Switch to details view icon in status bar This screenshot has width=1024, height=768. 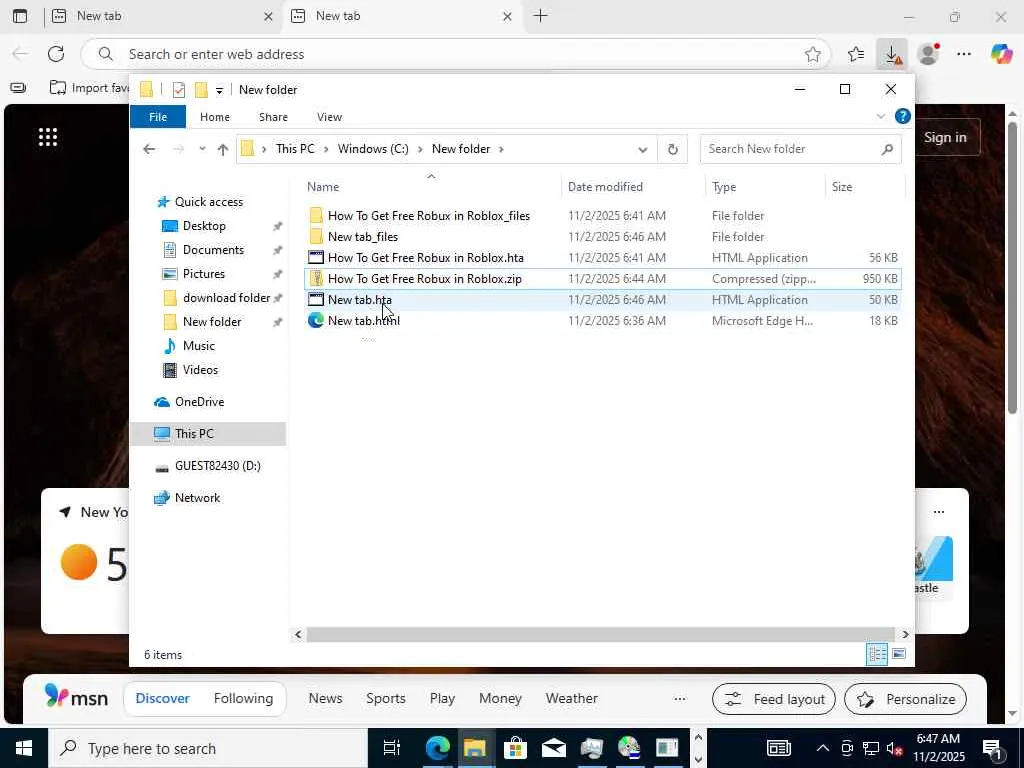point(877,654)
